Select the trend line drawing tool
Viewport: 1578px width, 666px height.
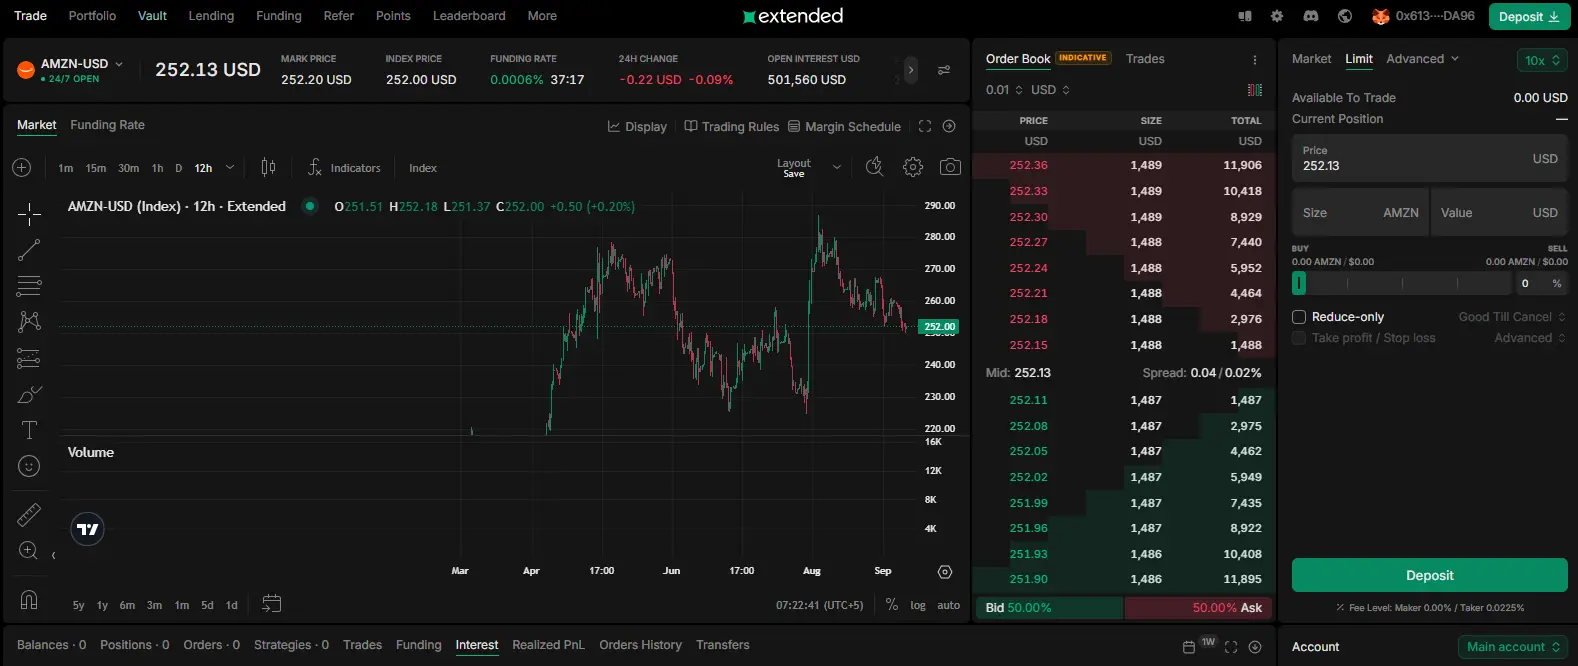[x=29, y=250]
